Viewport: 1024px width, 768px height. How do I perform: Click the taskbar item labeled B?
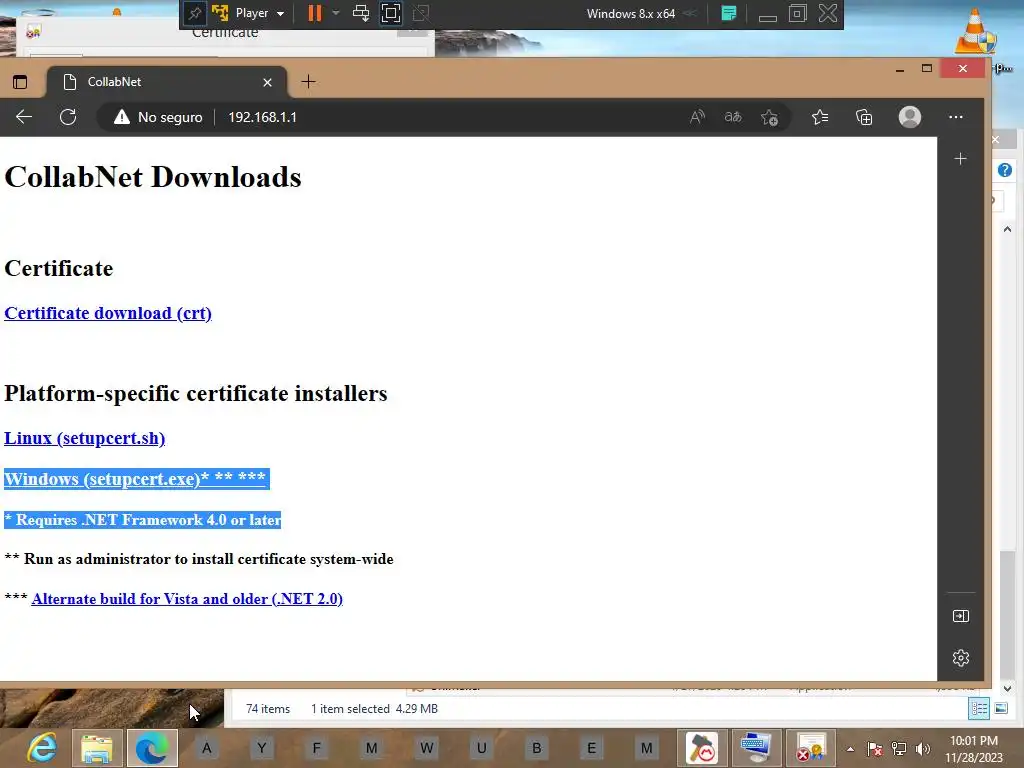(536, 748)
